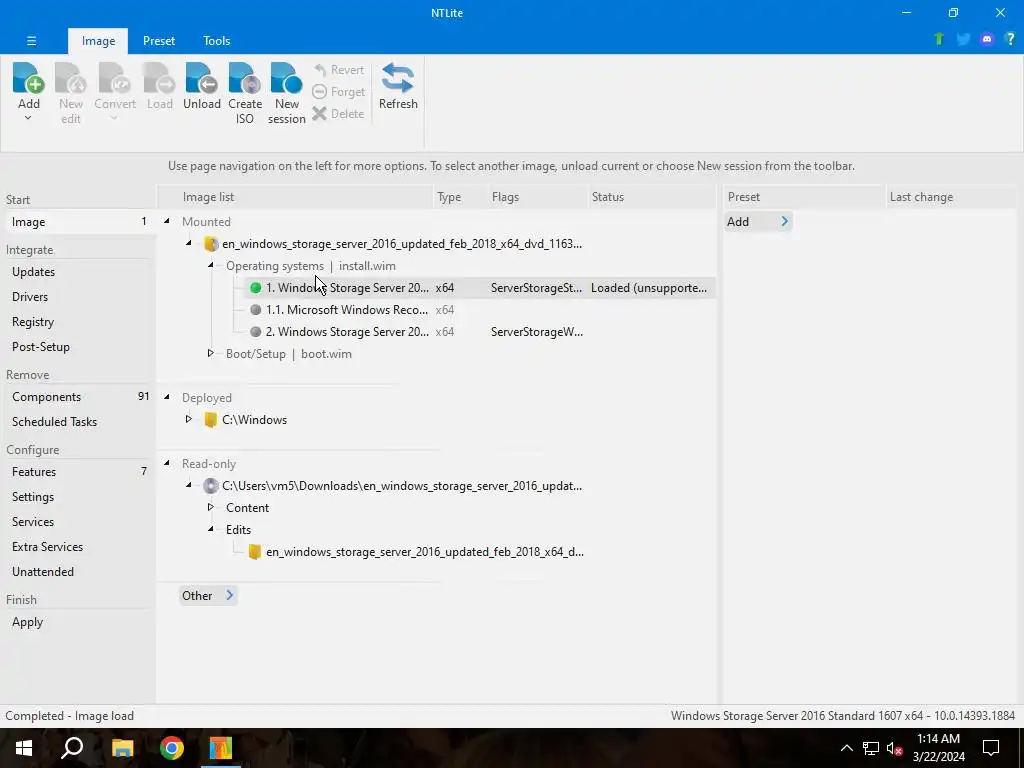
Task: Expand the Boot/Setup boot.wim node
Action: coord(210,353)
